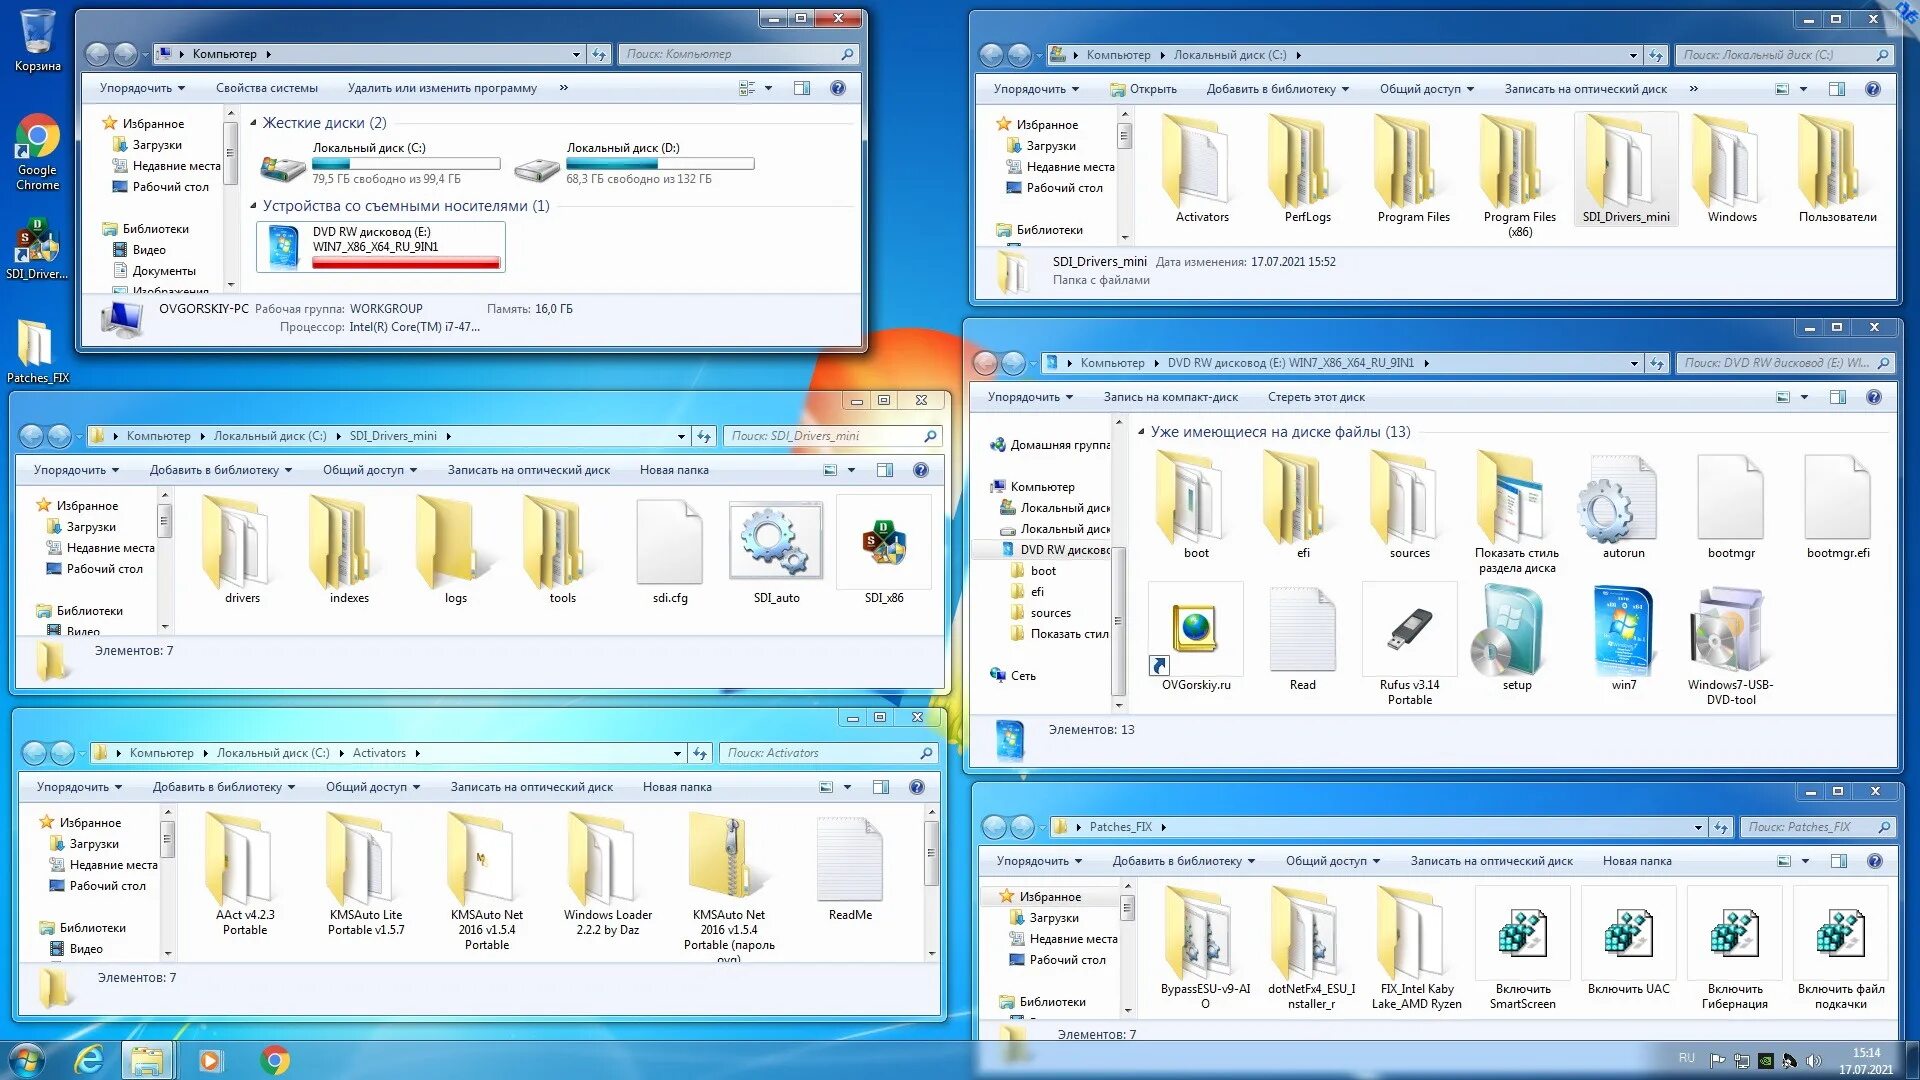Click Свойства системы in the toolbar
This screenshot has width=1920, height=1080.
tap(266, 88)
